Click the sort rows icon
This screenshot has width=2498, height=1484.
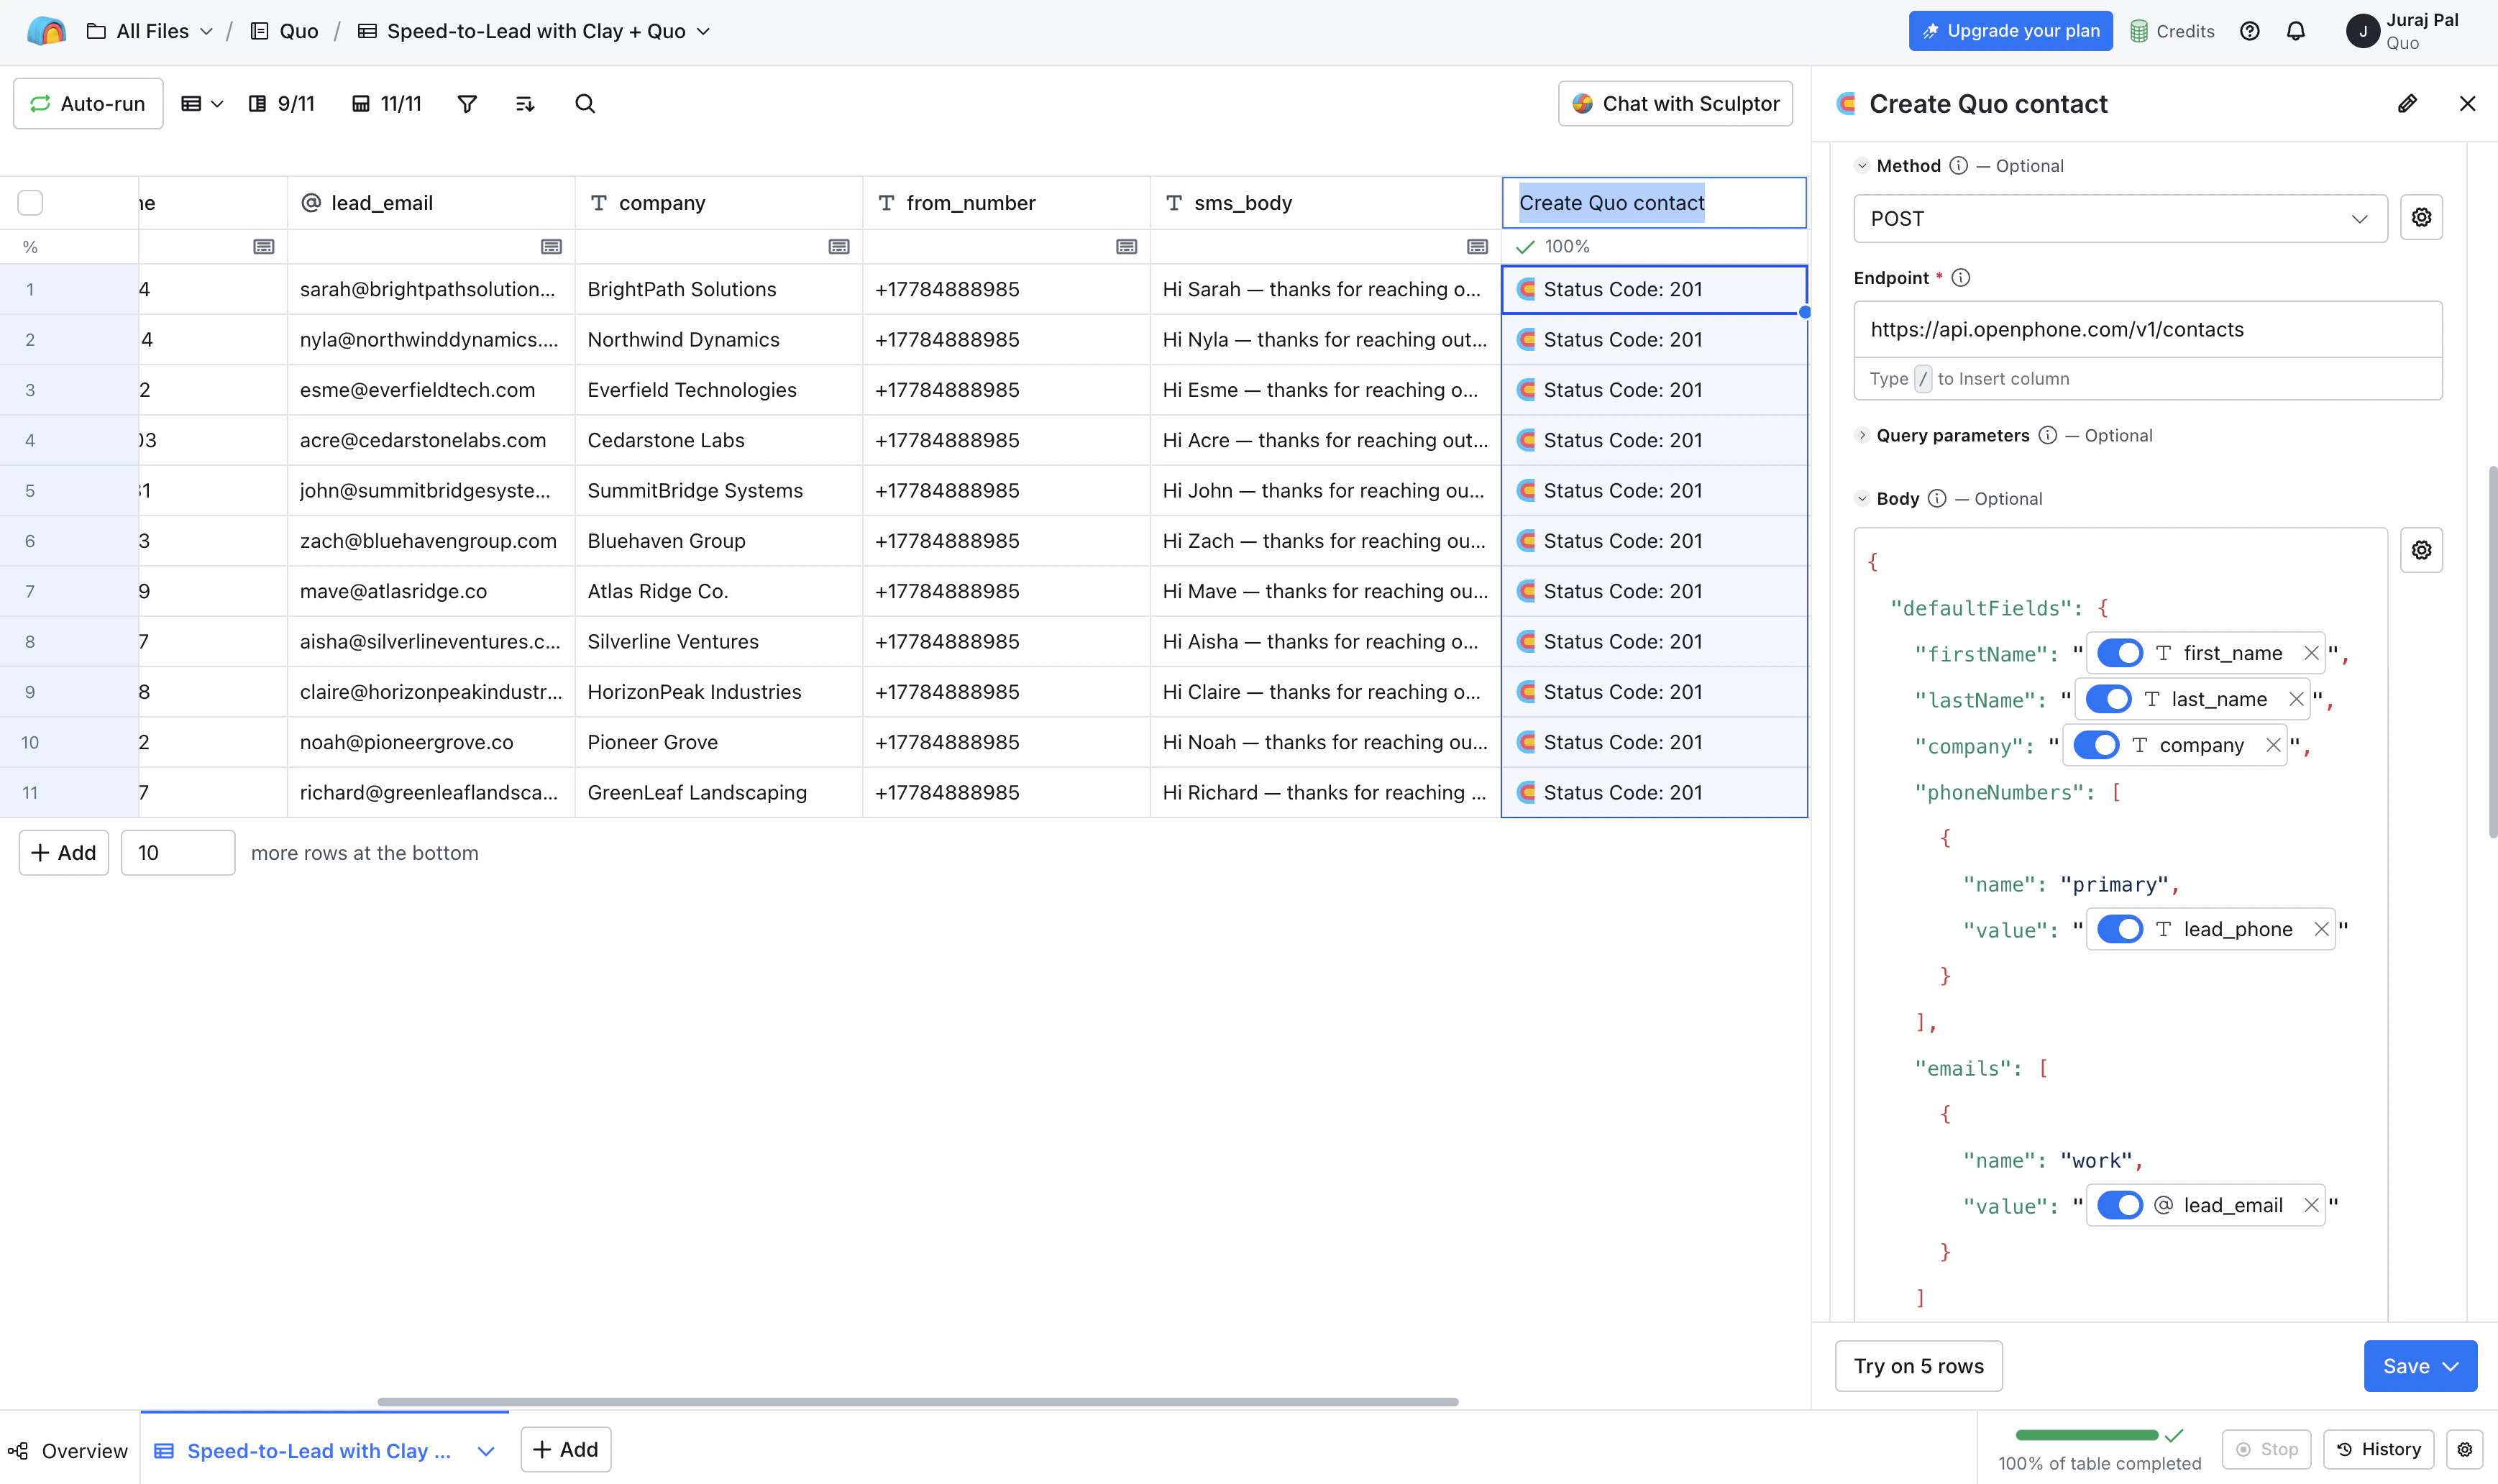pyautogui.click(x=525, y=104)
